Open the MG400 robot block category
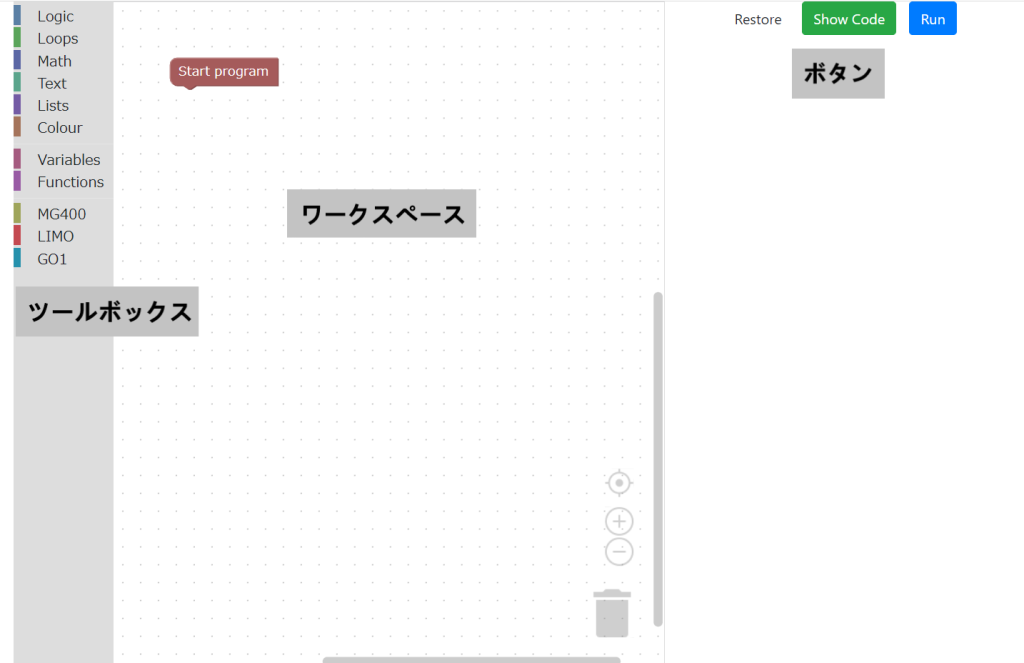Image resolution: width=1024 pixels, height=663 pixels. tap(61, 213)
